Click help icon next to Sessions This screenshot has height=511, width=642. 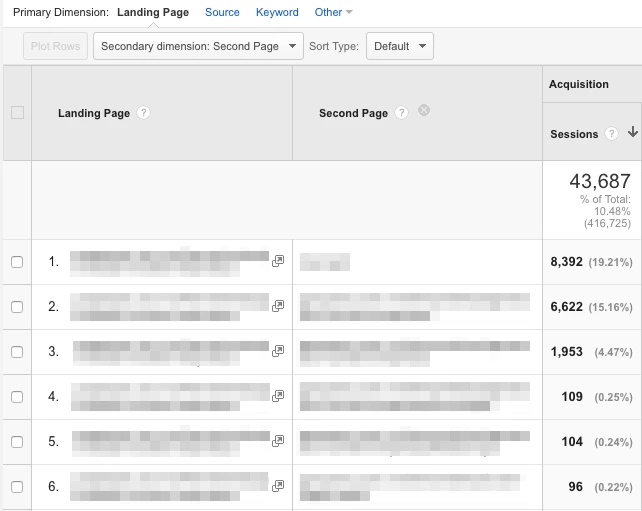coord(611,134)
